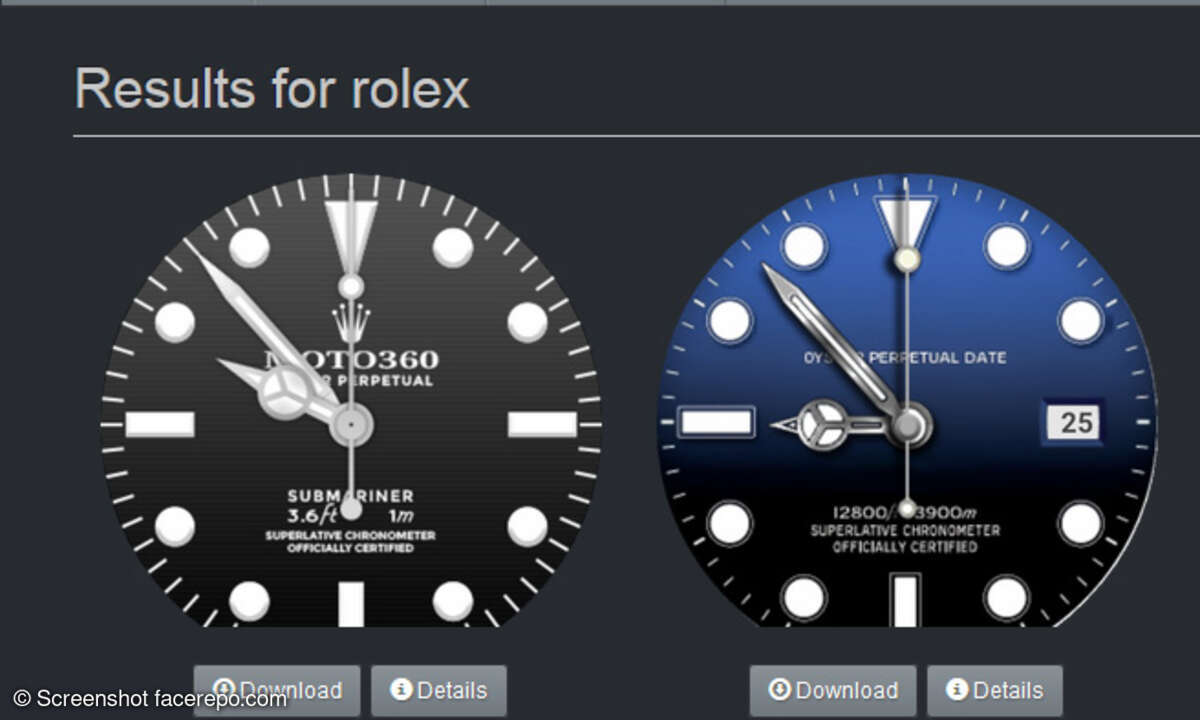The height and width of the screenshot is (720, 1200).
Task: Click the download arrow icon under the blue watch face
Action: tap(780, 689)
